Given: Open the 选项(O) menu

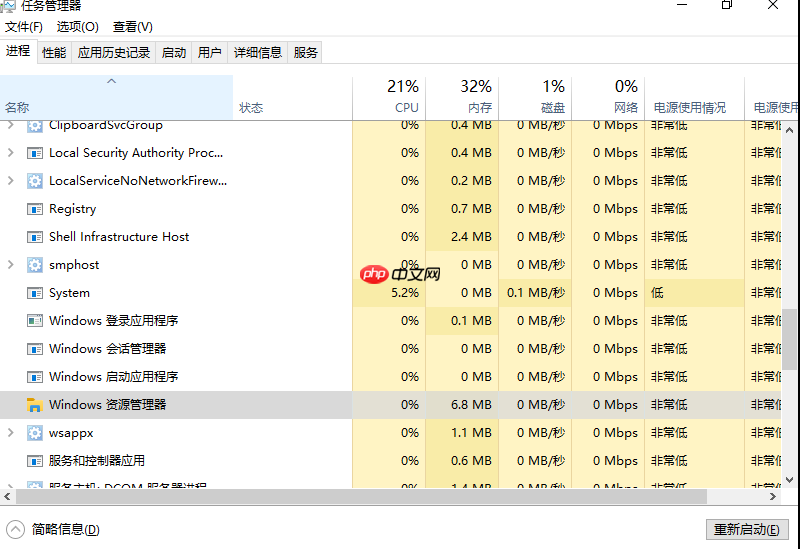Looking at the screenshot, I should coord(77,27).
